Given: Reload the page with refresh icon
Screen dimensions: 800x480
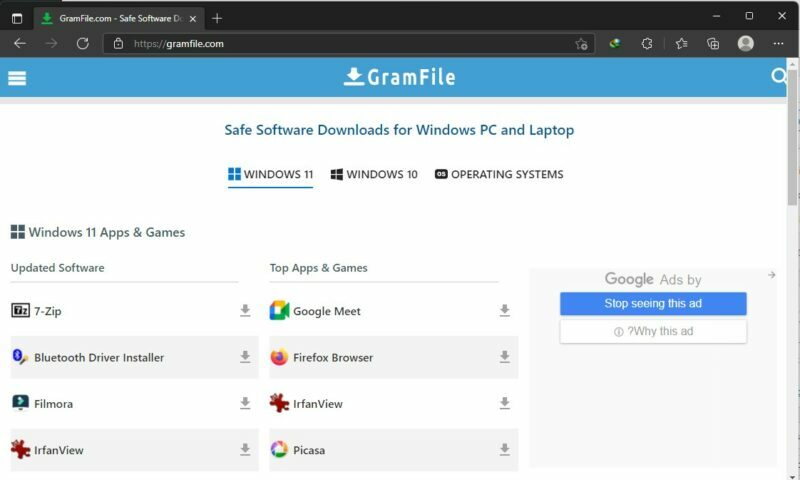Looking at the screenshot, I should click(83, 43).
